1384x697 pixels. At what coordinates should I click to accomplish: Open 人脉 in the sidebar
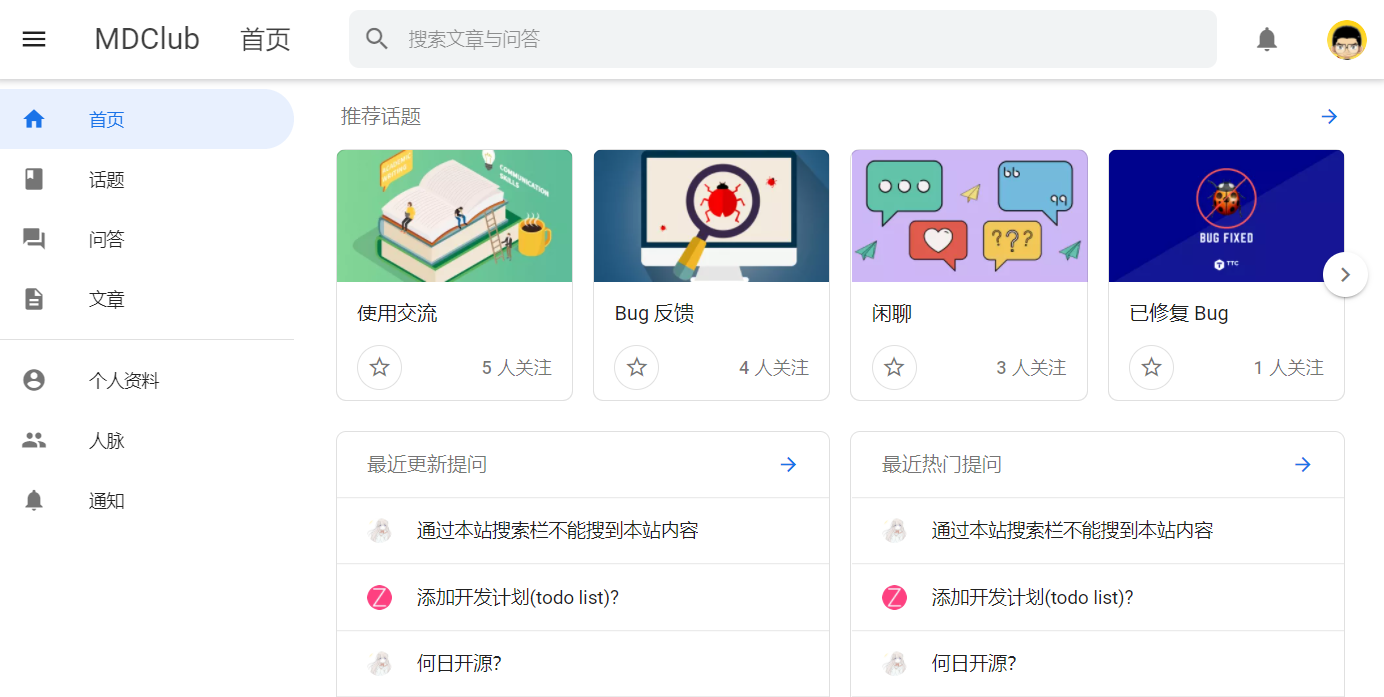tap(147, 440)
